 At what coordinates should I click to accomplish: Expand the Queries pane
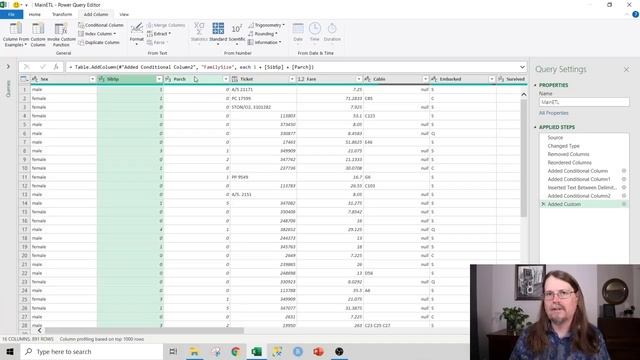click(x=8, y=66)
